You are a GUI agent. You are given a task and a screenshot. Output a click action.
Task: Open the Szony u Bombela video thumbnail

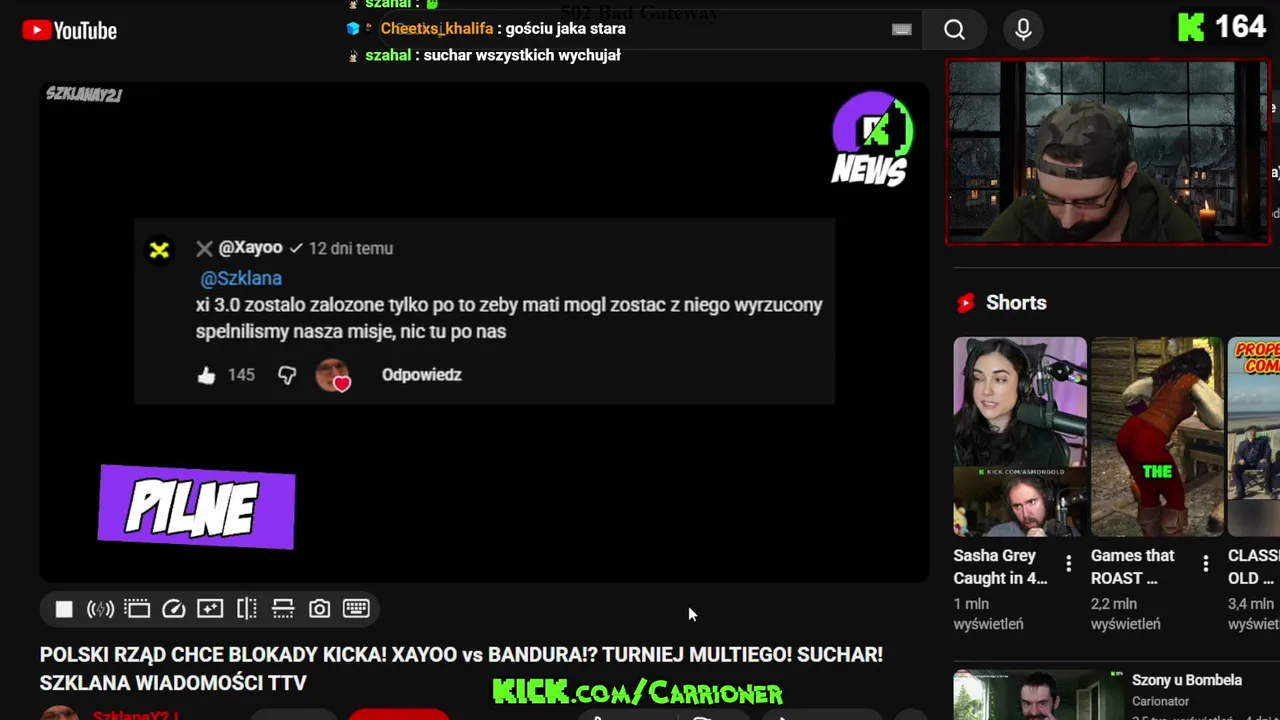[1038, 695]
